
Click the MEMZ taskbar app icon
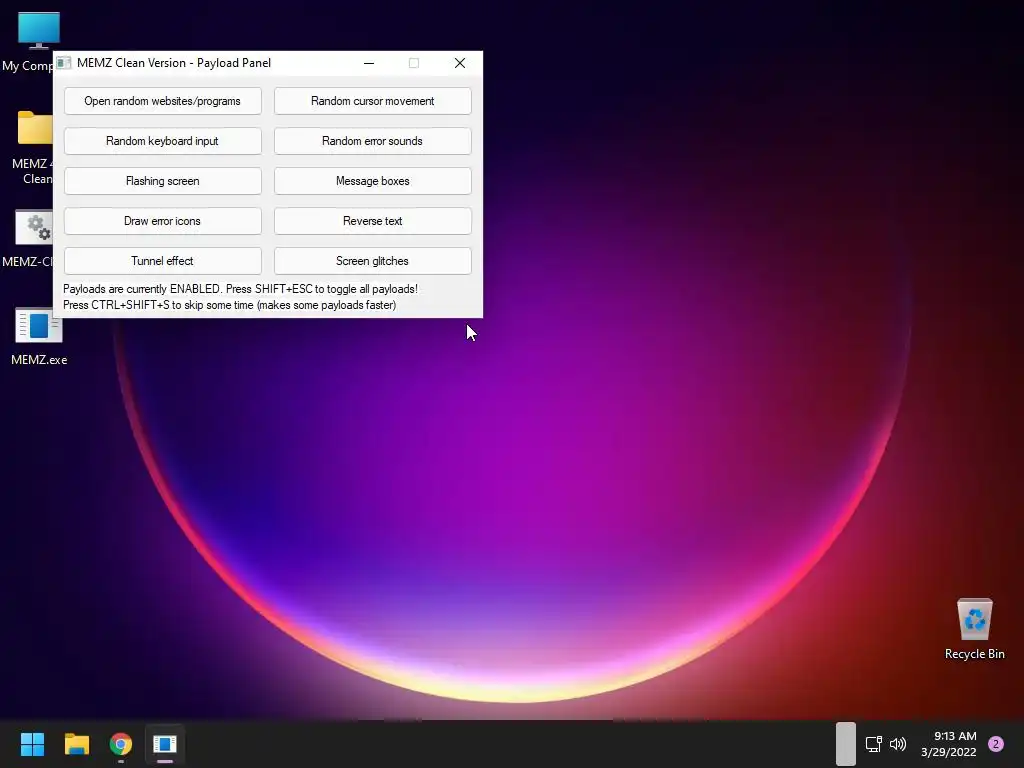pyautogui.click(x=165, y=744)
